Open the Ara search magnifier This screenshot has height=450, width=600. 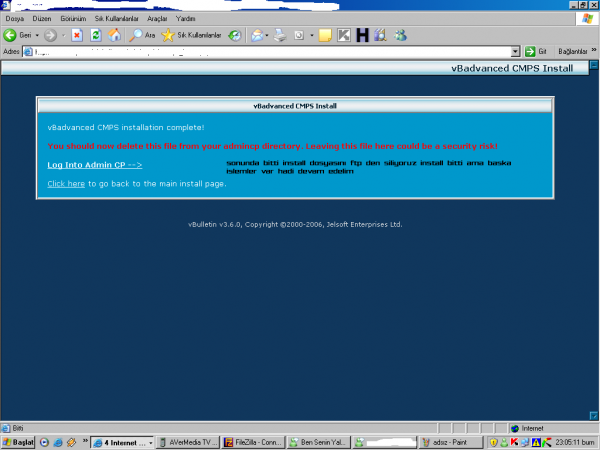tap(142, 35)
